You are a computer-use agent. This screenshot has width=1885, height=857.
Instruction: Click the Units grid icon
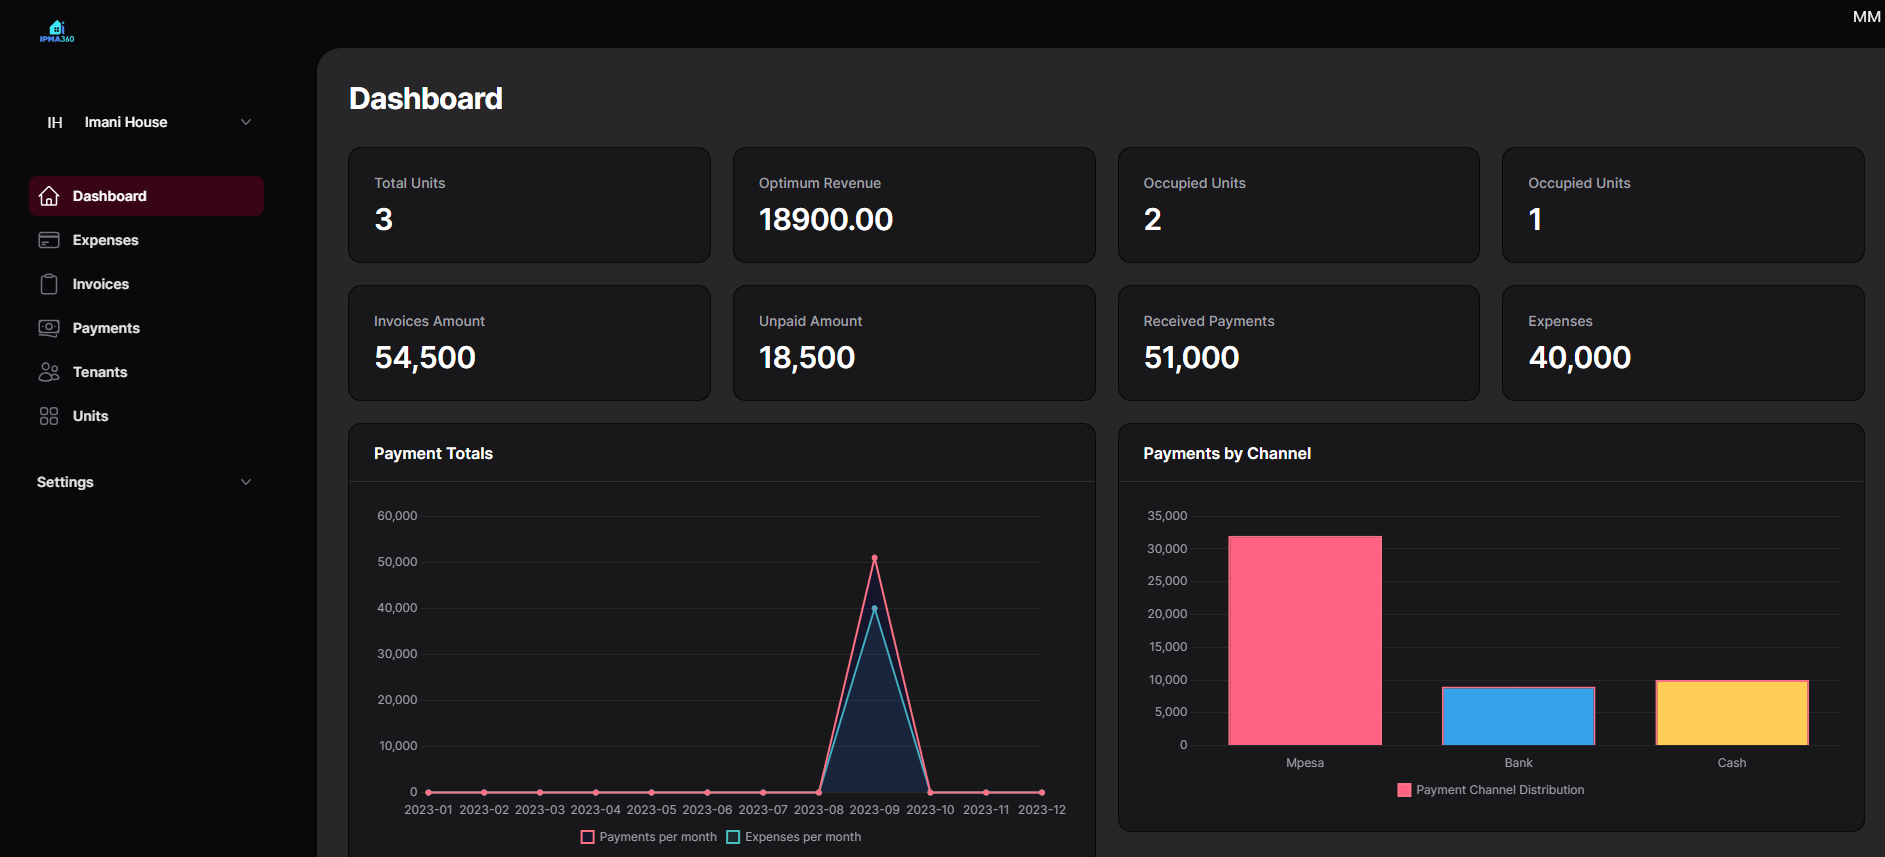(49, 416)
